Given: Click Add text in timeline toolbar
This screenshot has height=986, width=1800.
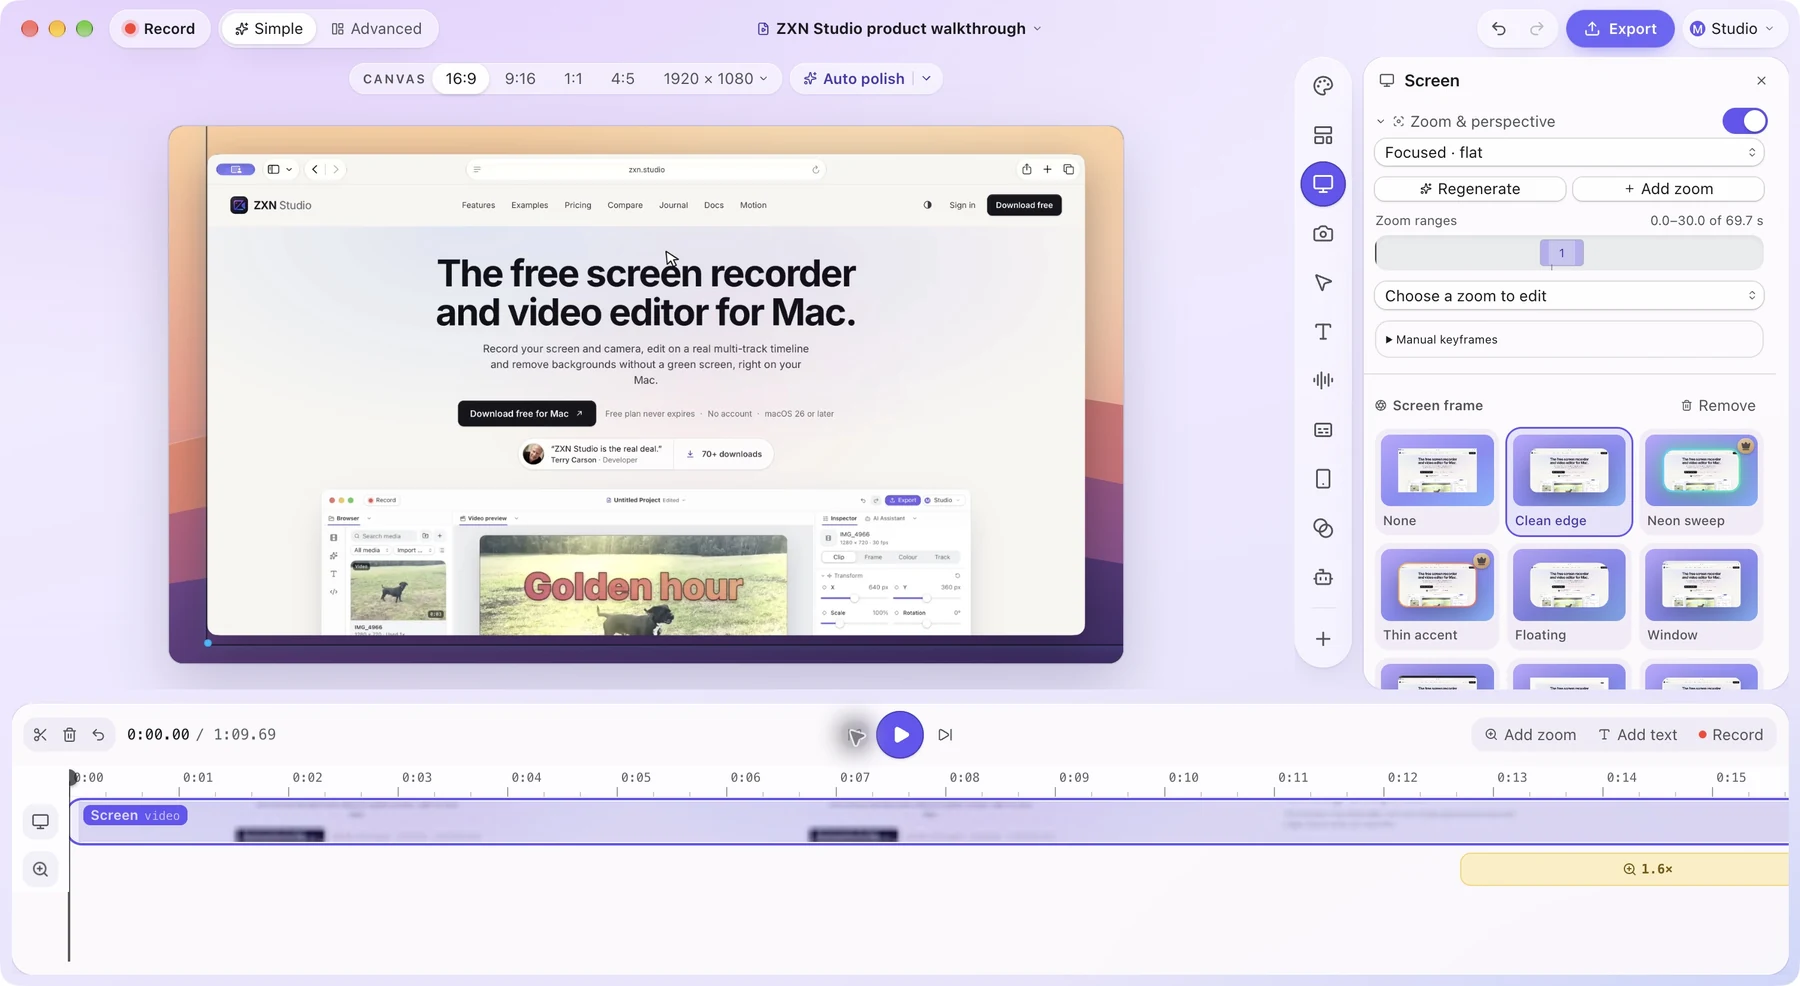Looking at the screenshot, I should click(x=1637, y=735).
